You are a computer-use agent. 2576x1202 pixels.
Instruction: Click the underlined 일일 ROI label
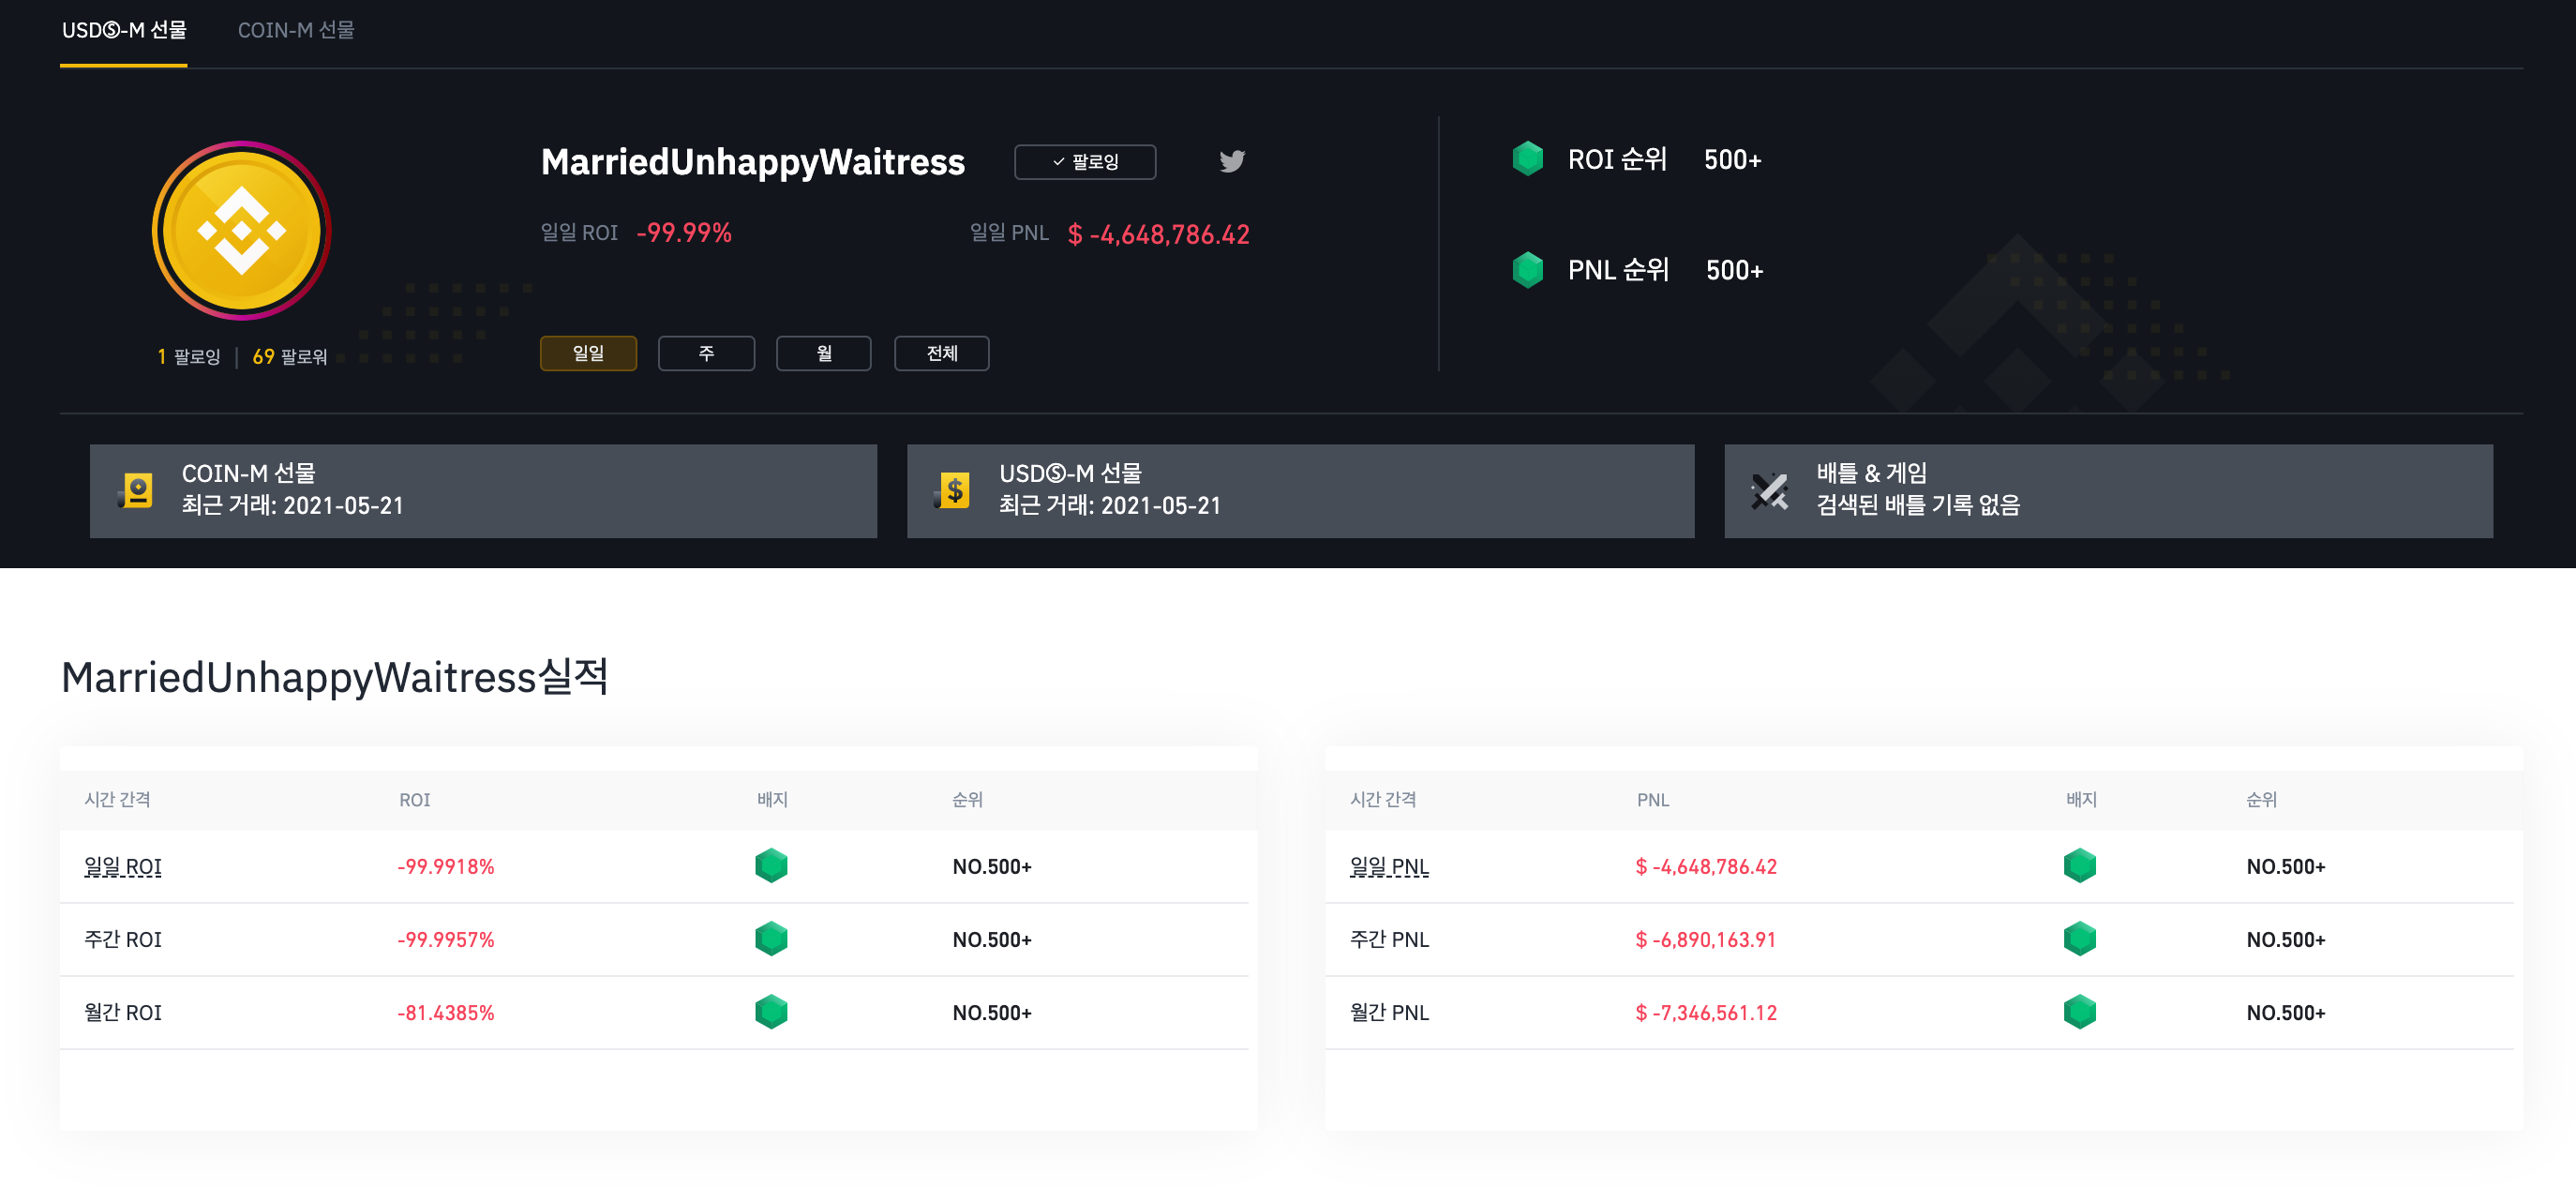123,867
